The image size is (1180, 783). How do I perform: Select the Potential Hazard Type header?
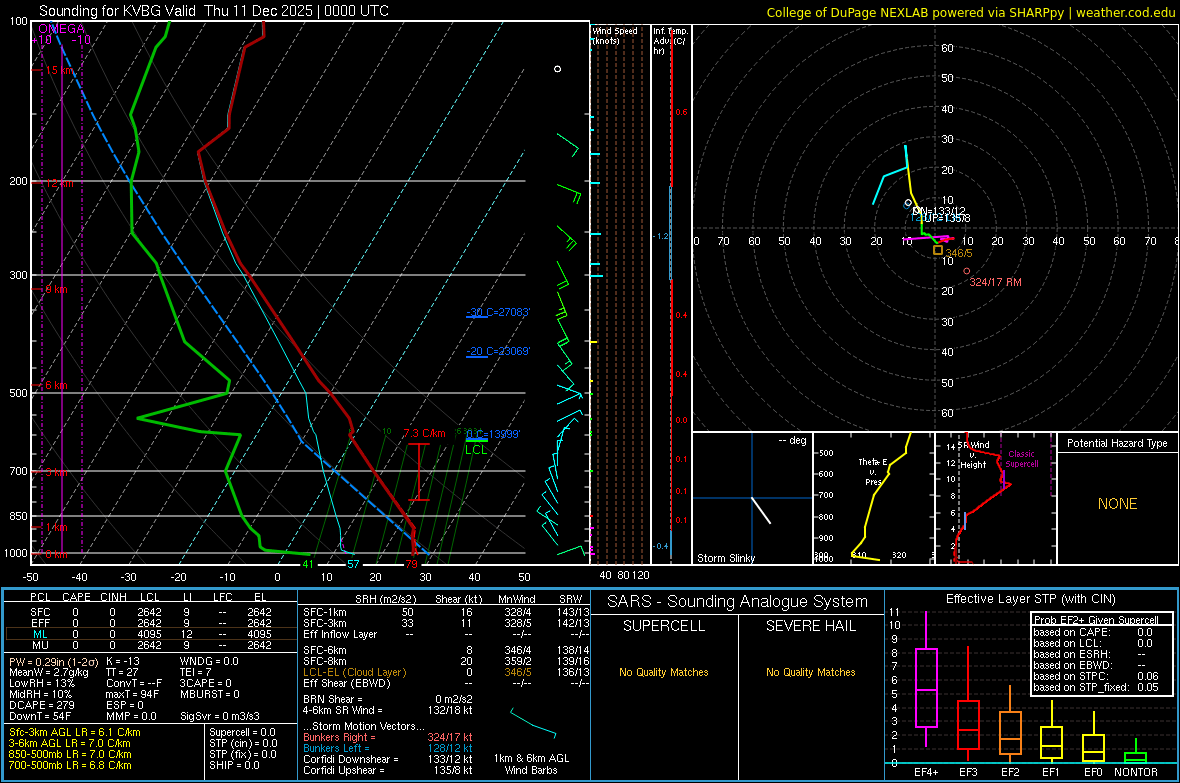(1117, 443)
